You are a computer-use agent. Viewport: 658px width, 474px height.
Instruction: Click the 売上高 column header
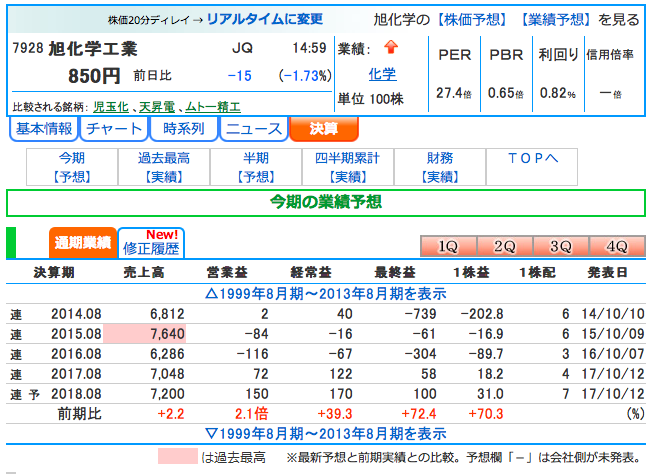pos(144,273)
